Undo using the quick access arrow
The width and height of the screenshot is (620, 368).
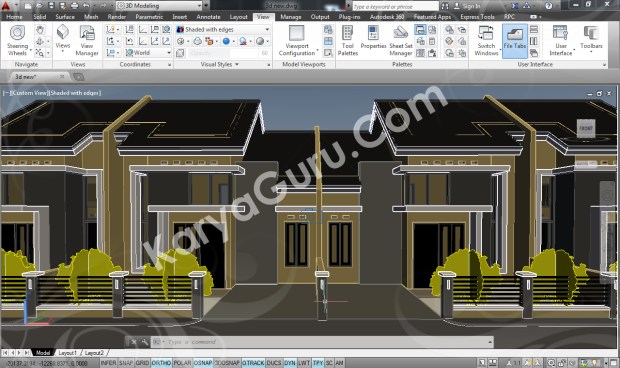pos(86,6)
